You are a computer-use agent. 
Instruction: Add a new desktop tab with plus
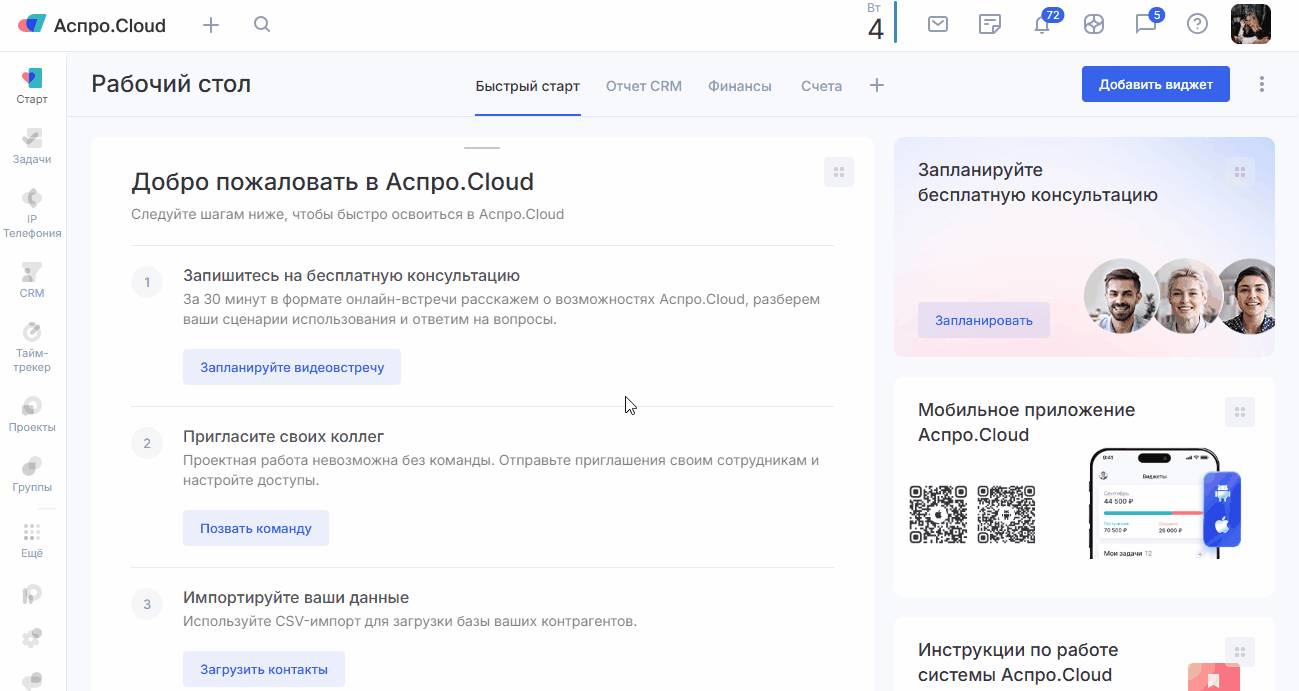(877, 86)
